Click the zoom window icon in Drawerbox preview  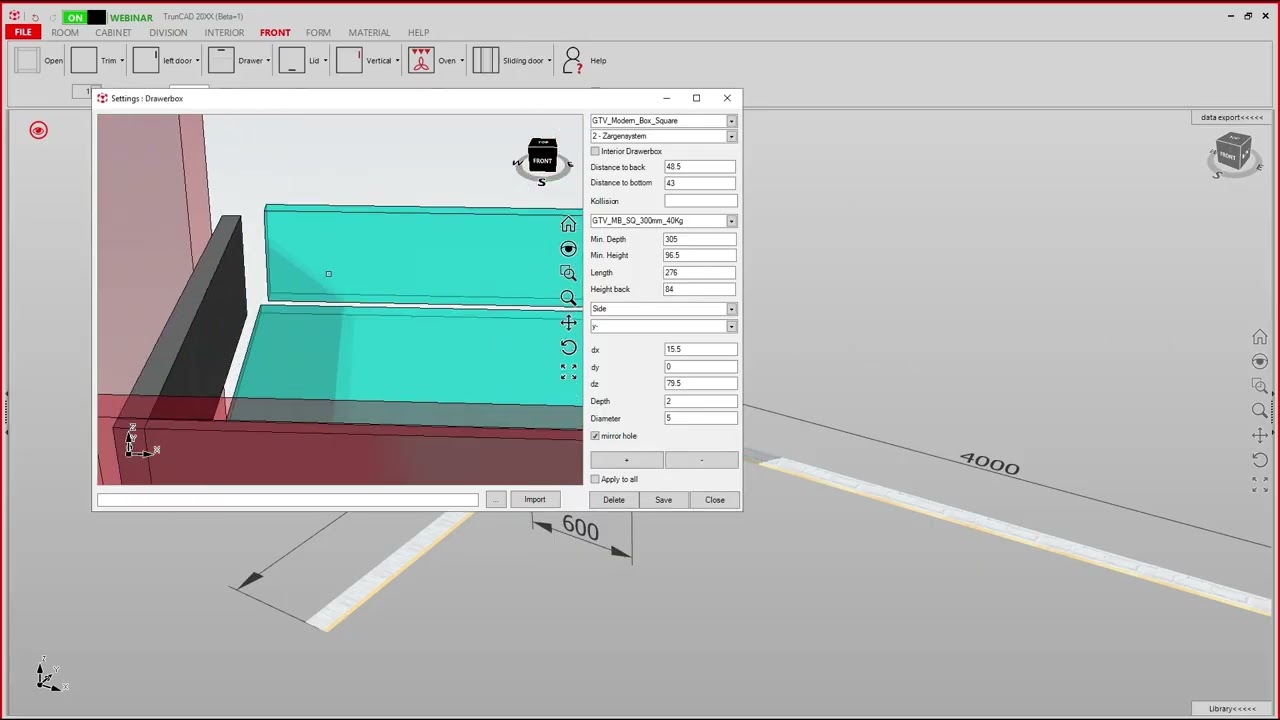click(x=568, y=273)
